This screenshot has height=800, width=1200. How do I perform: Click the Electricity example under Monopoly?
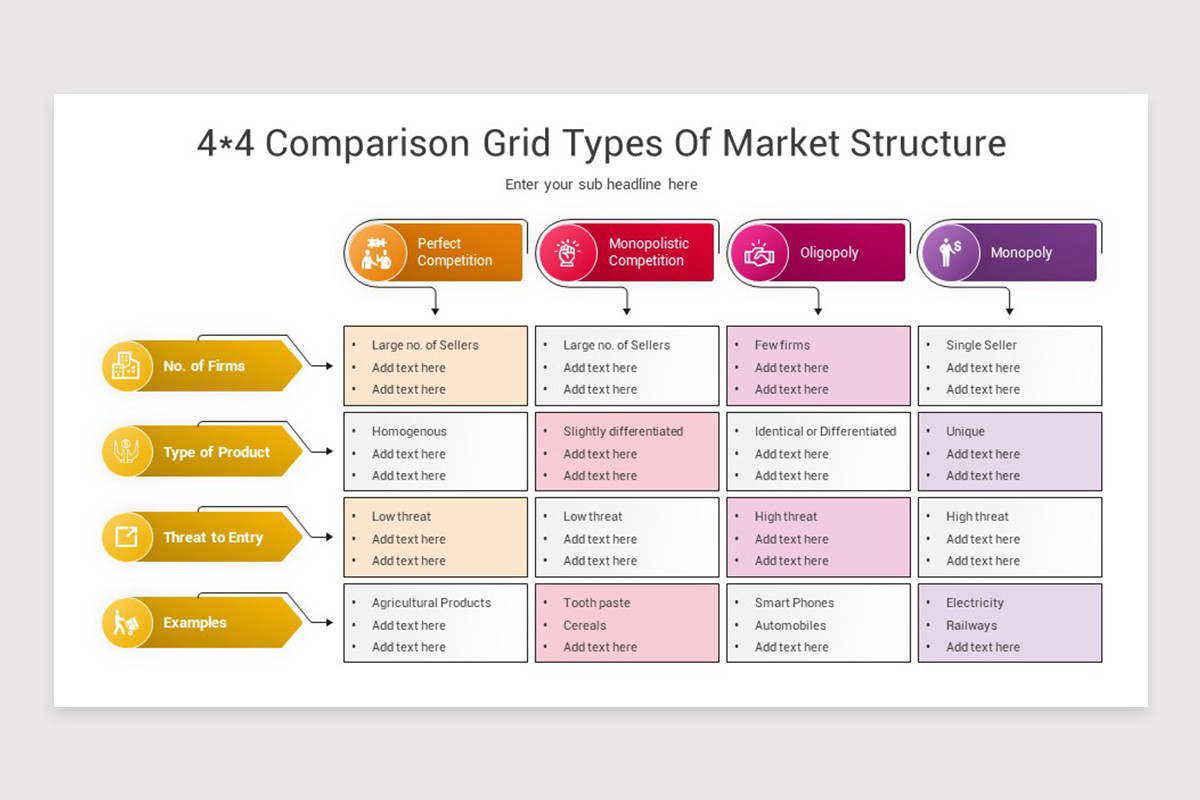tap(975, 603)
